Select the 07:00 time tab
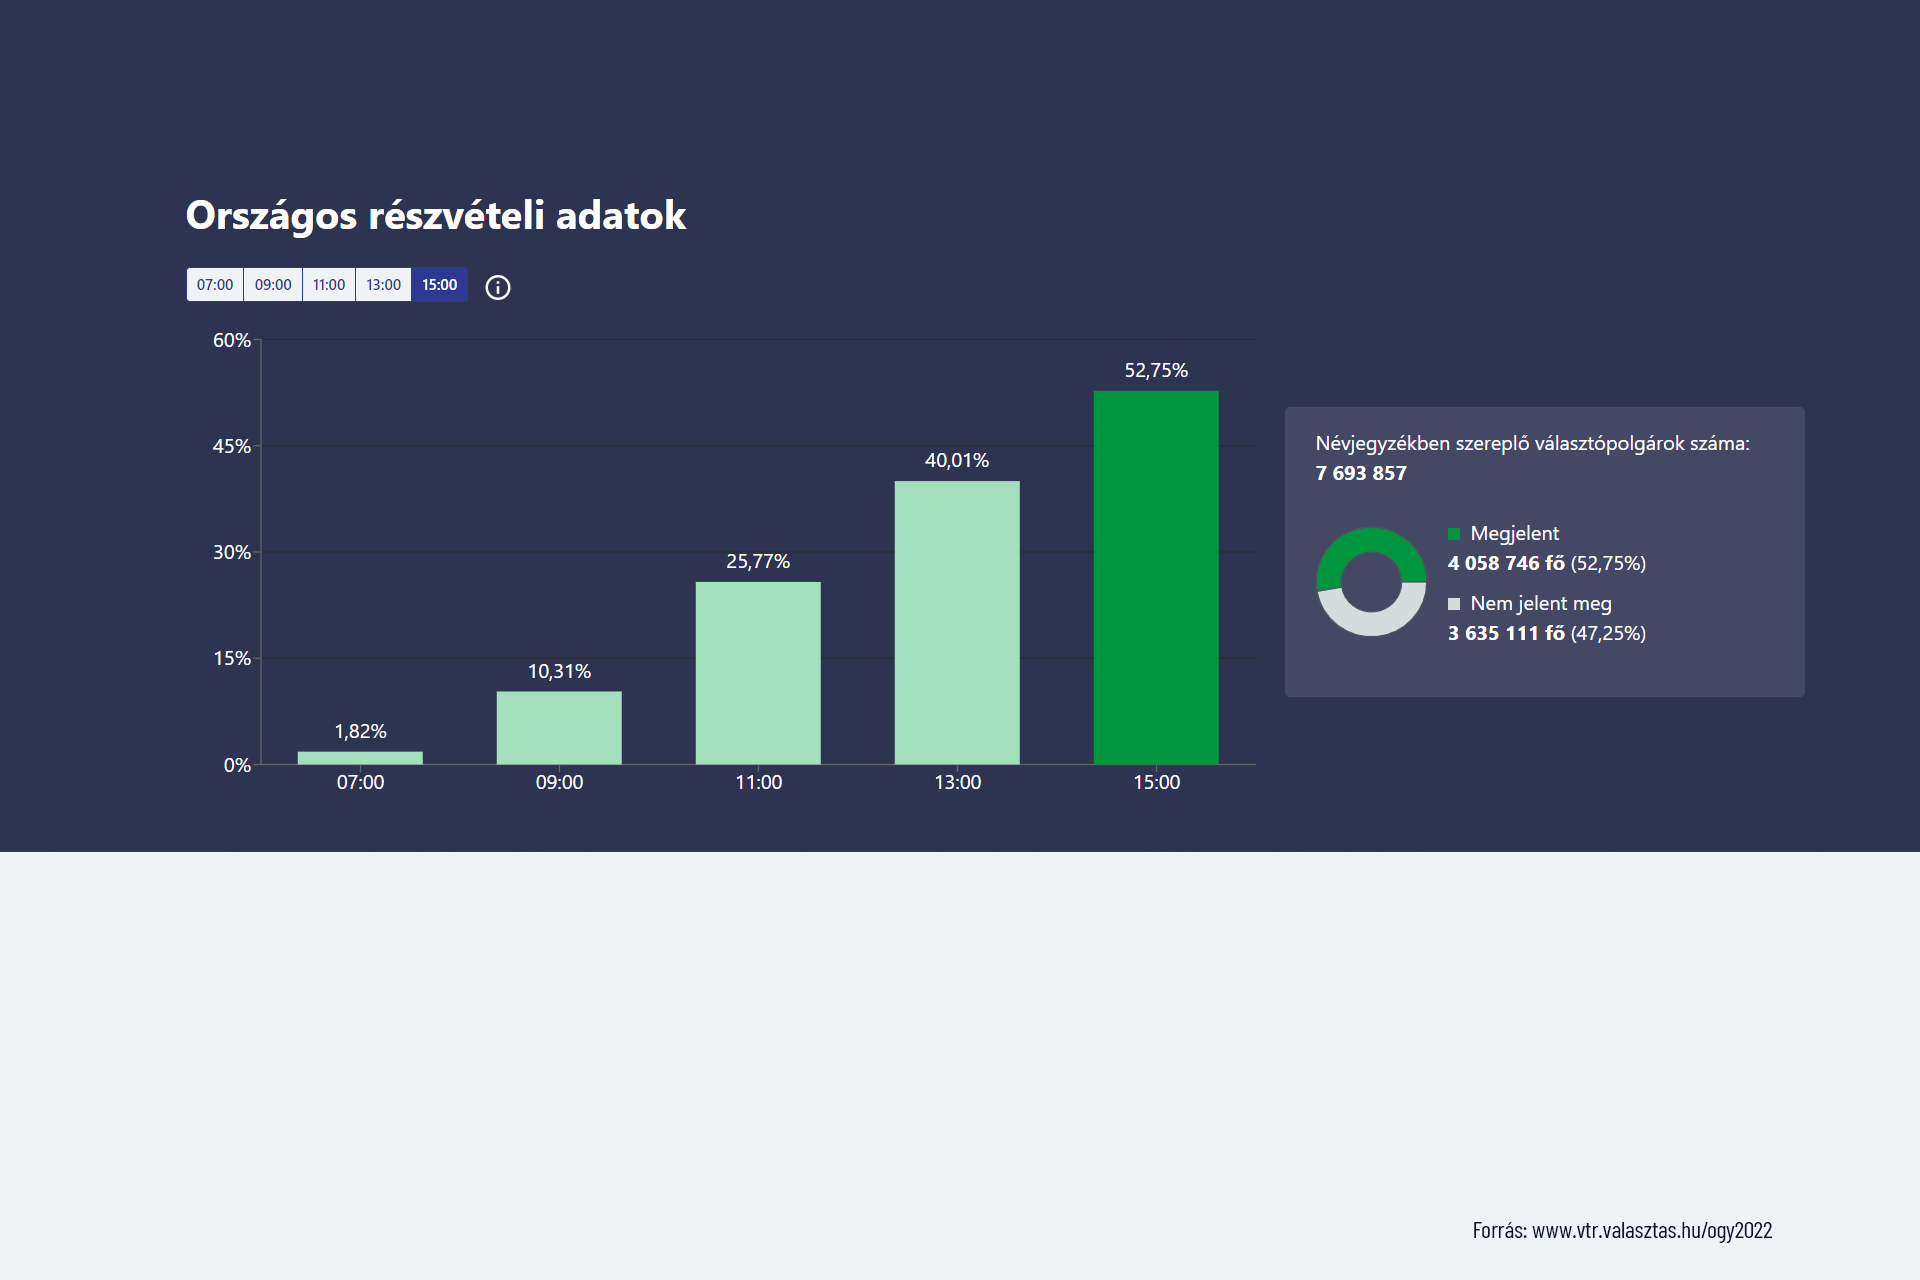 coord(215,285)
